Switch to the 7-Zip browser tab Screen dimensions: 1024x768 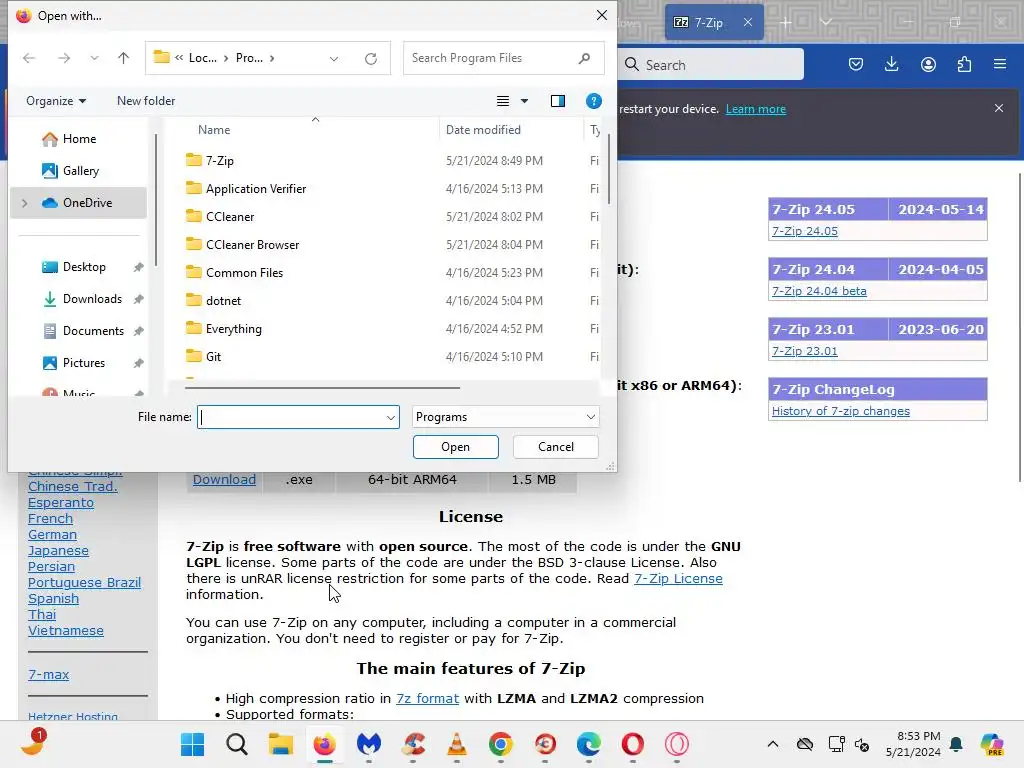[708, 22]
